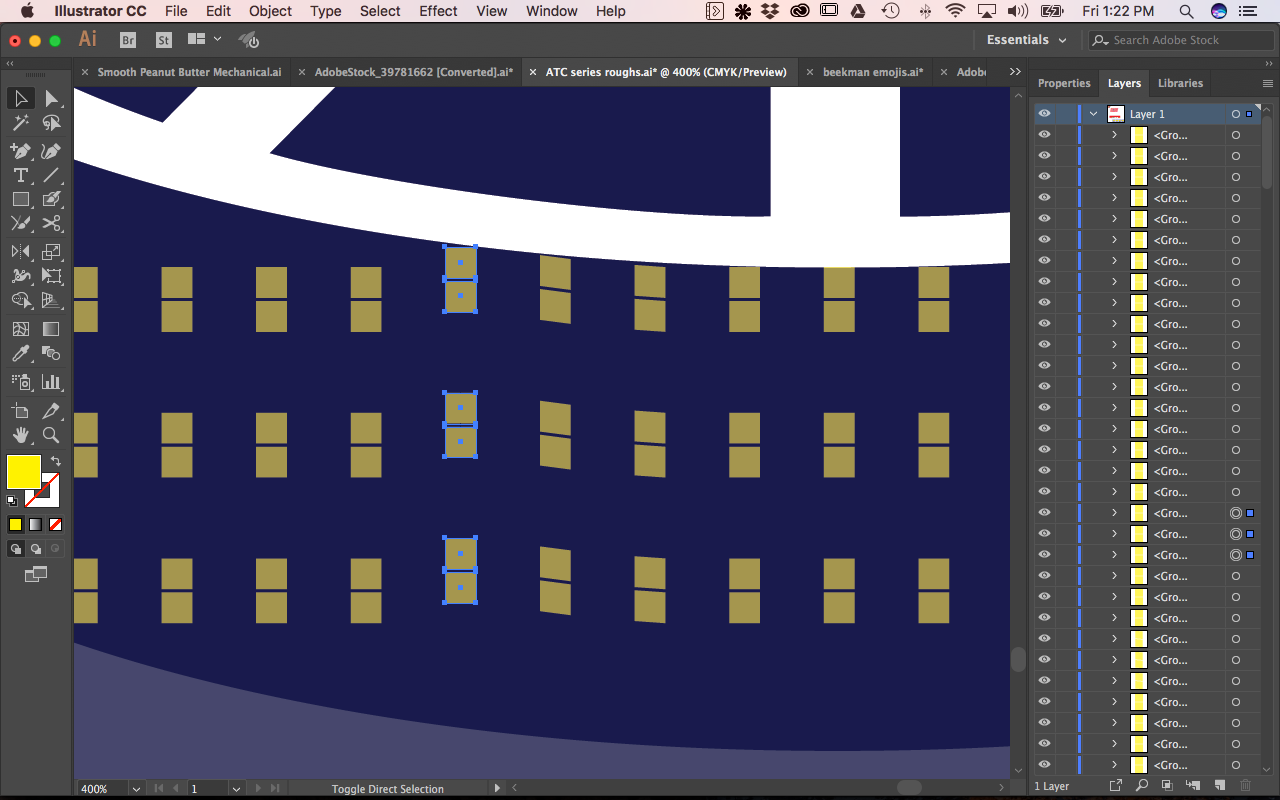Swap fill and stroke colors
1280x800 pixels.
tap(55, 461)
